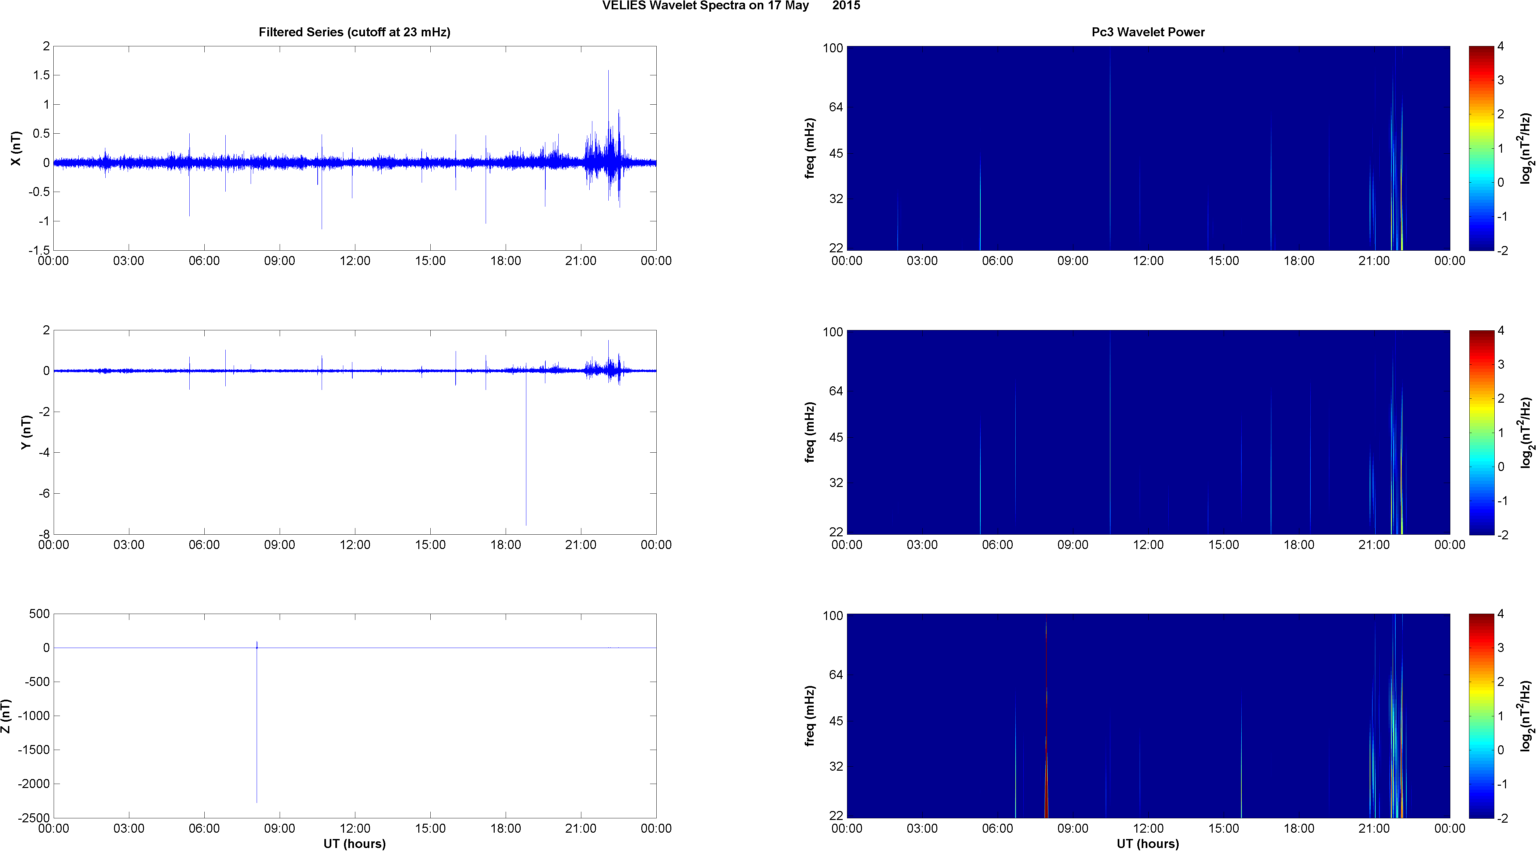Click the "18:00" time tick under the Y plot

(506, 545)
